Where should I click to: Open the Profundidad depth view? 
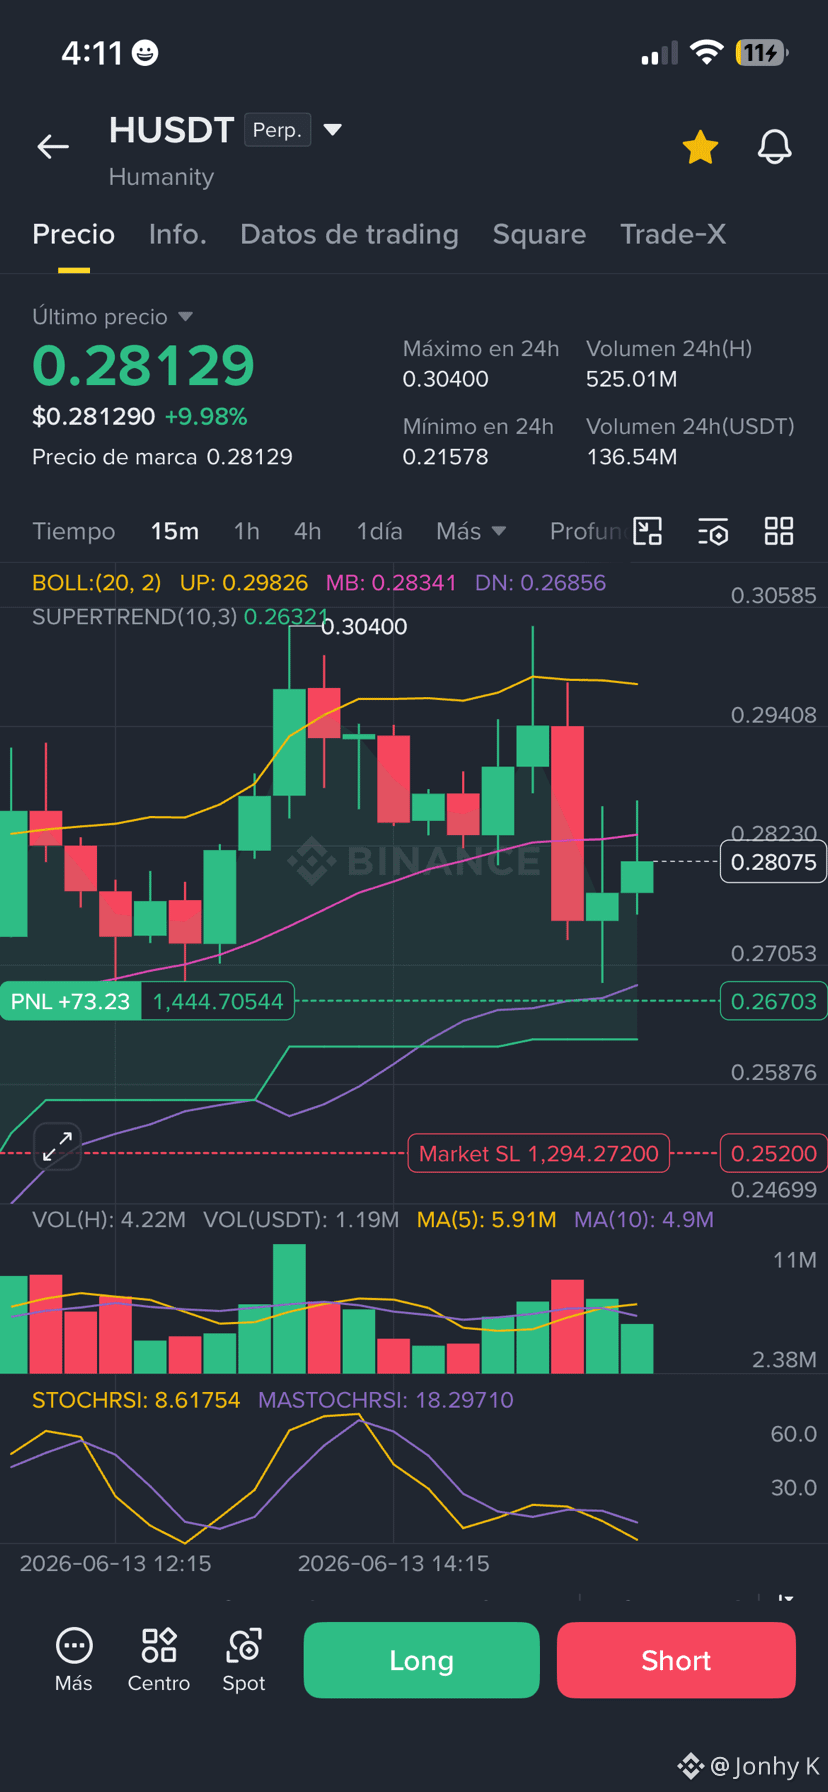tap(589, 531)
